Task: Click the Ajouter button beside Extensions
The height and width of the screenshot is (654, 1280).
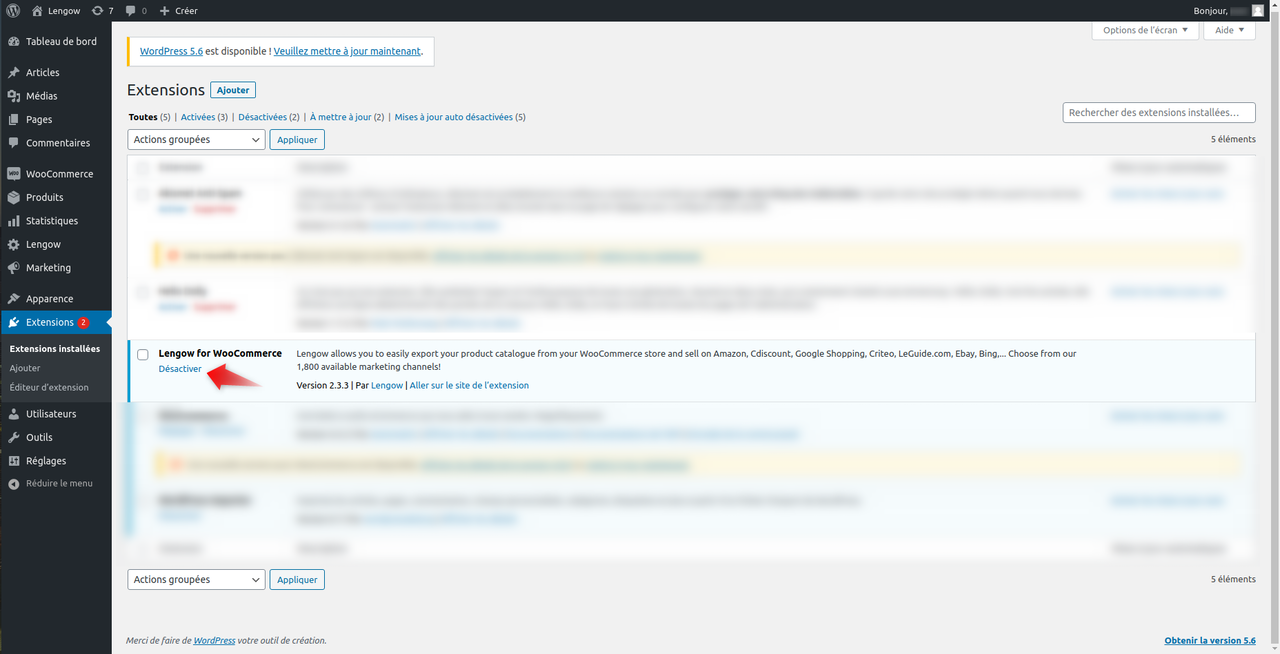Action: click(233, 90)
